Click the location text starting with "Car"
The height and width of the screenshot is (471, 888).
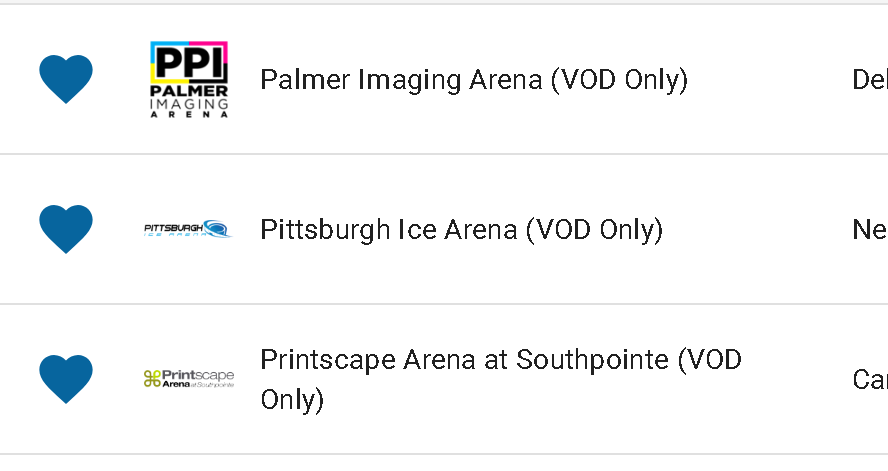coord(870,380)
